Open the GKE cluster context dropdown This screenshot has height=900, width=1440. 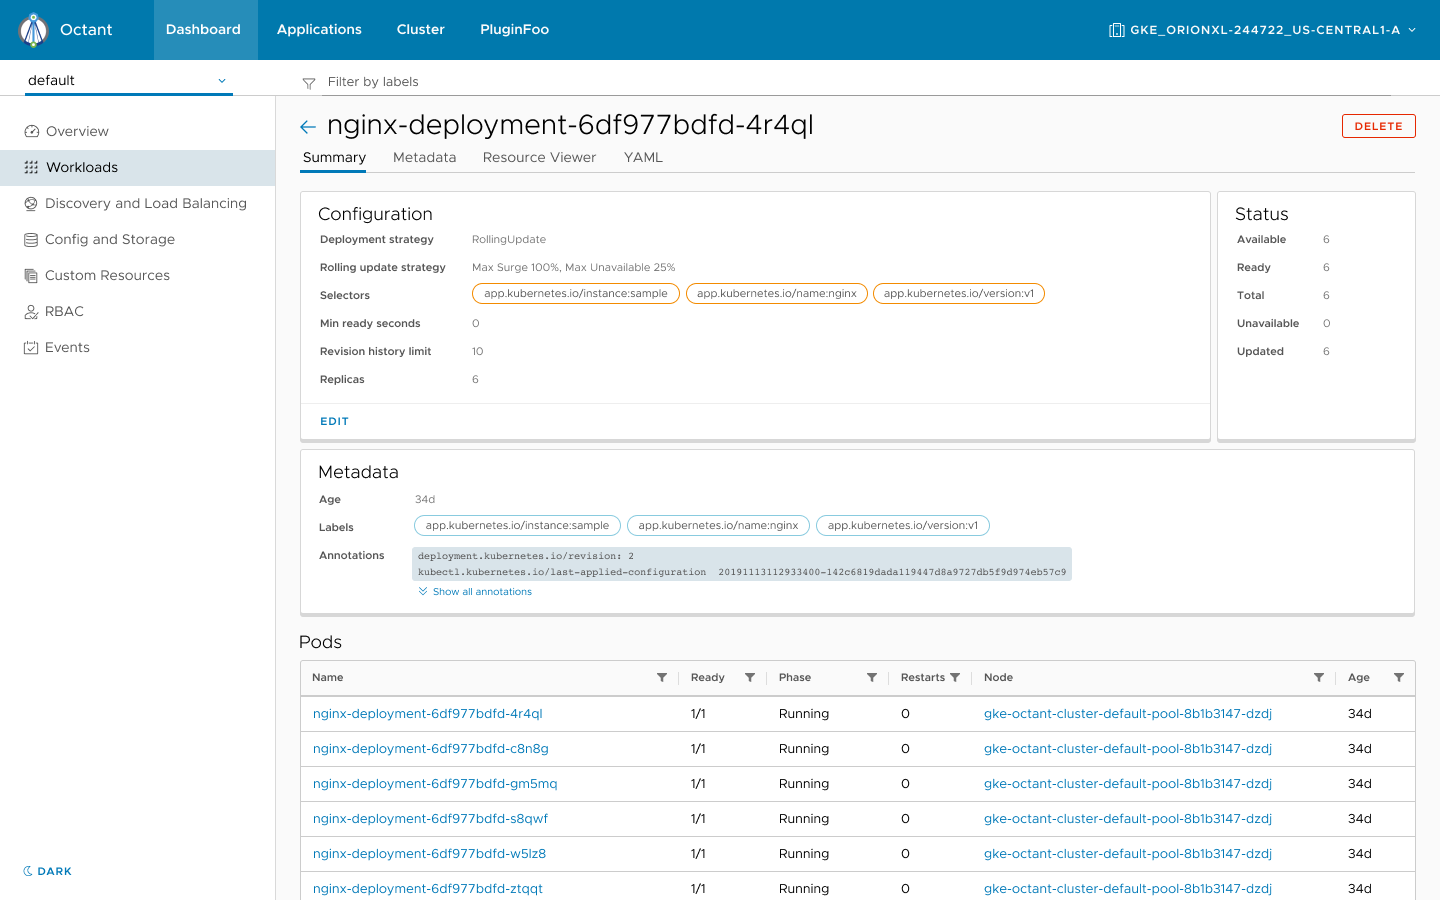[x=1263, y=29]
